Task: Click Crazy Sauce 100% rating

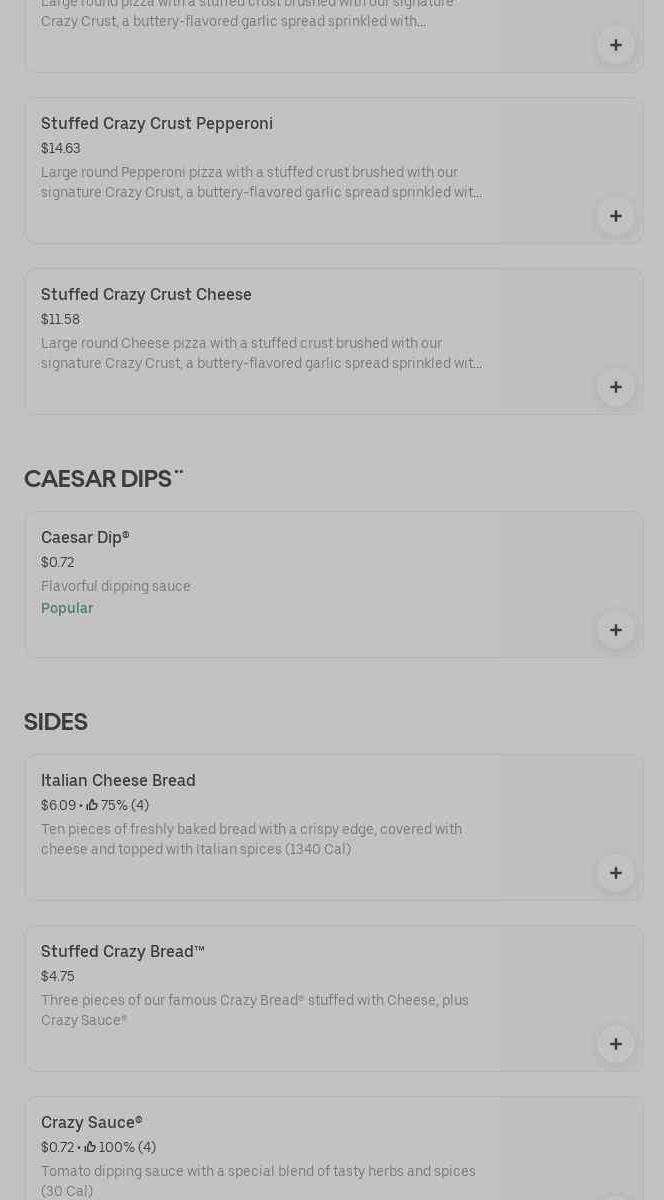Action: pos(121,1148)
